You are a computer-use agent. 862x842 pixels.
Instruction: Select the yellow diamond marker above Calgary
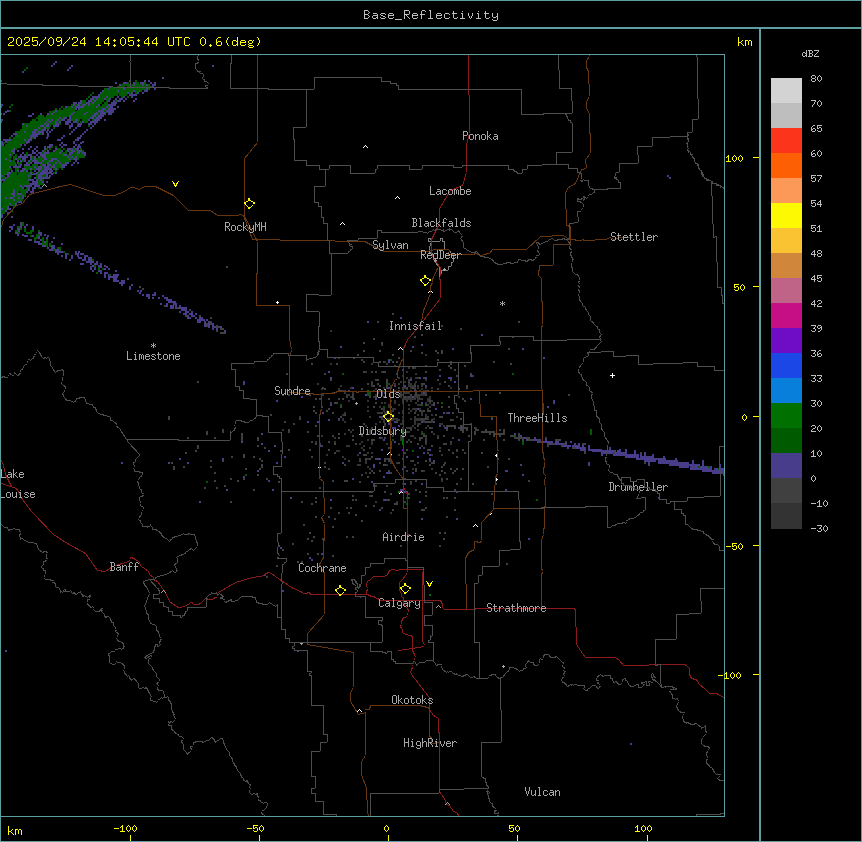[x=405, y=588]
